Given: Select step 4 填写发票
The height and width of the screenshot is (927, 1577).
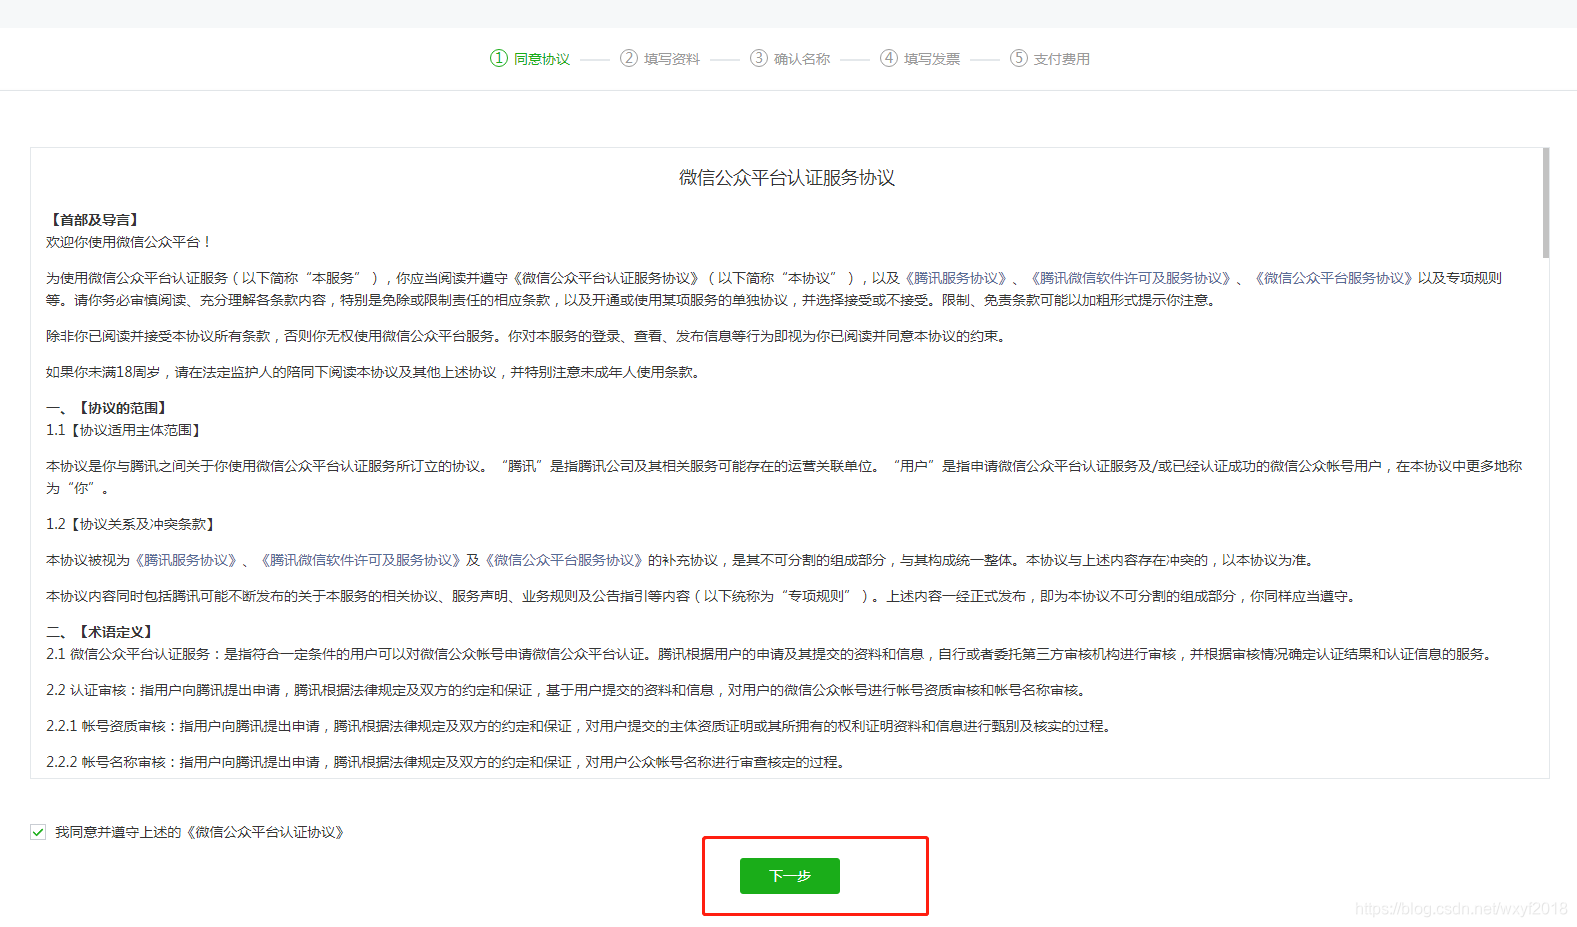Looking at the screenshot, I should coord(920,59).
